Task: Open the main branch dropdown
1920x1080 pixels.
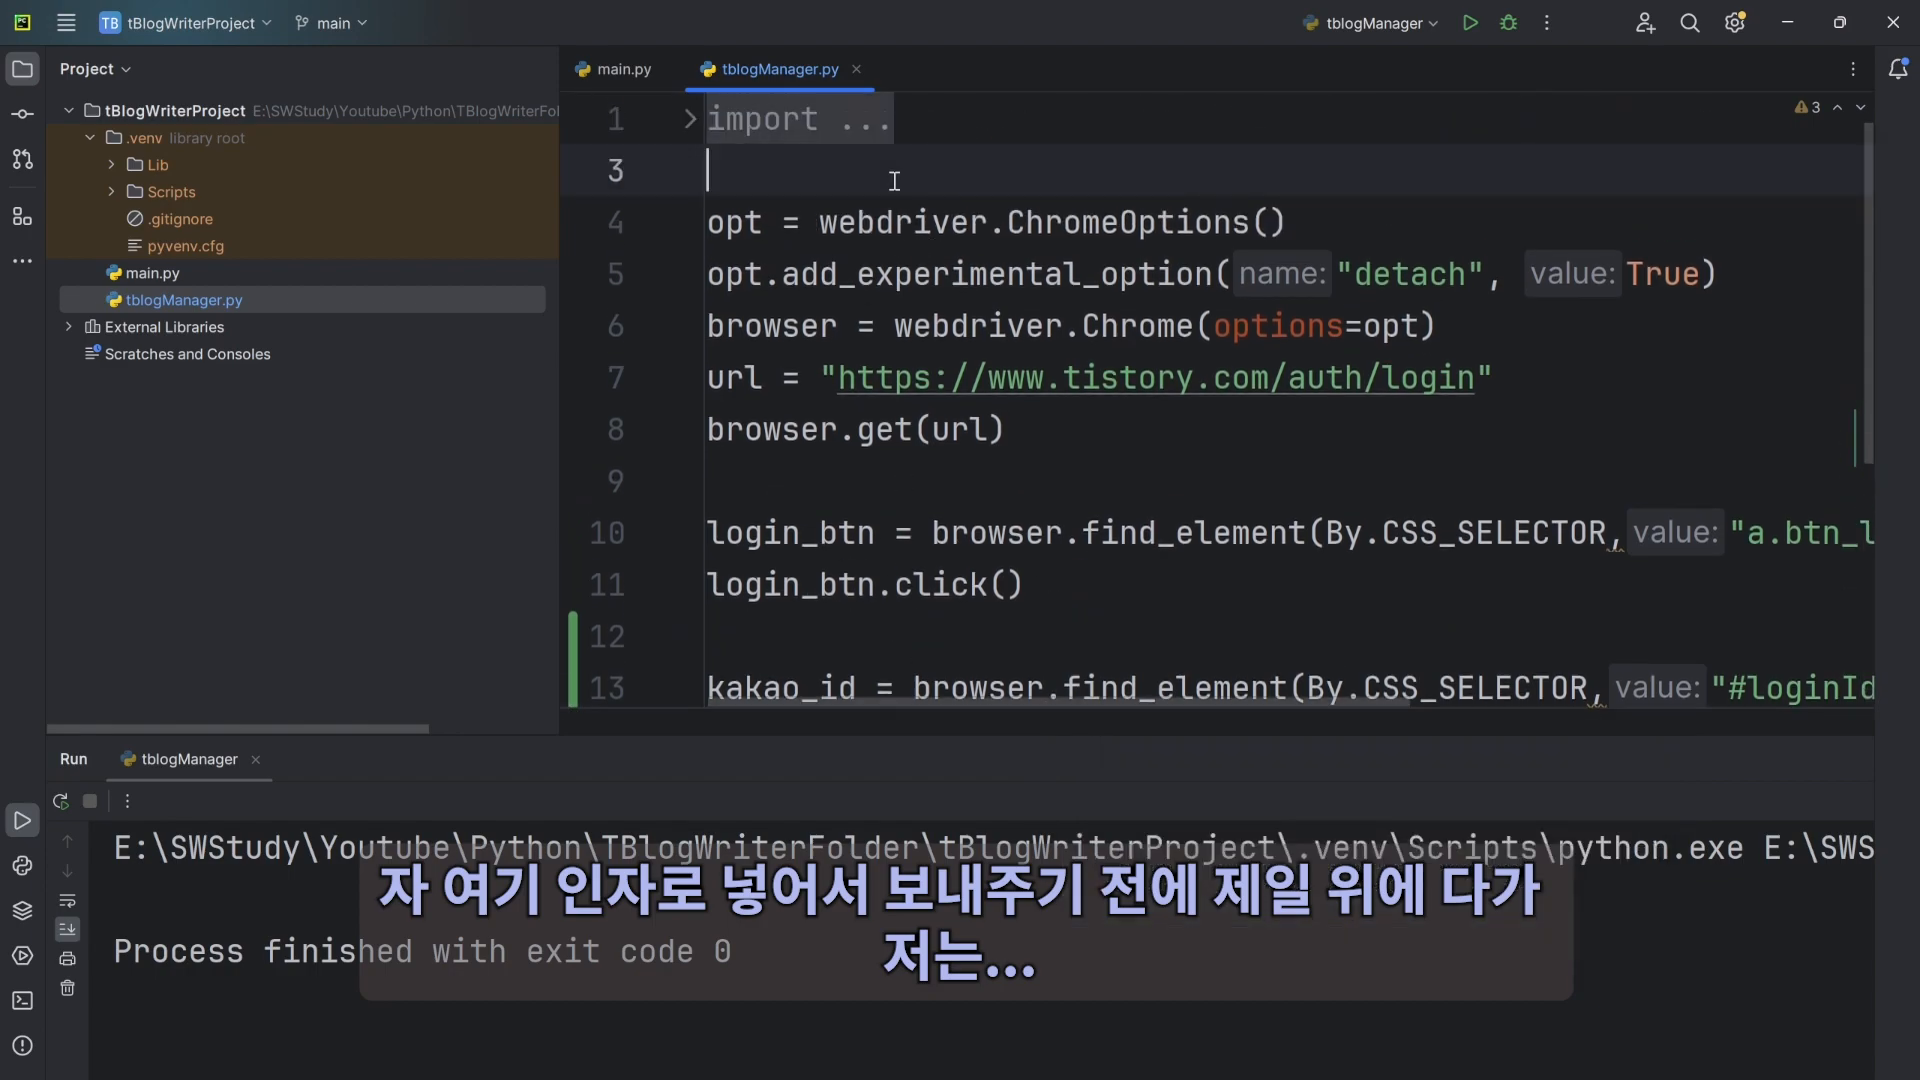Action: coord(331,23)
